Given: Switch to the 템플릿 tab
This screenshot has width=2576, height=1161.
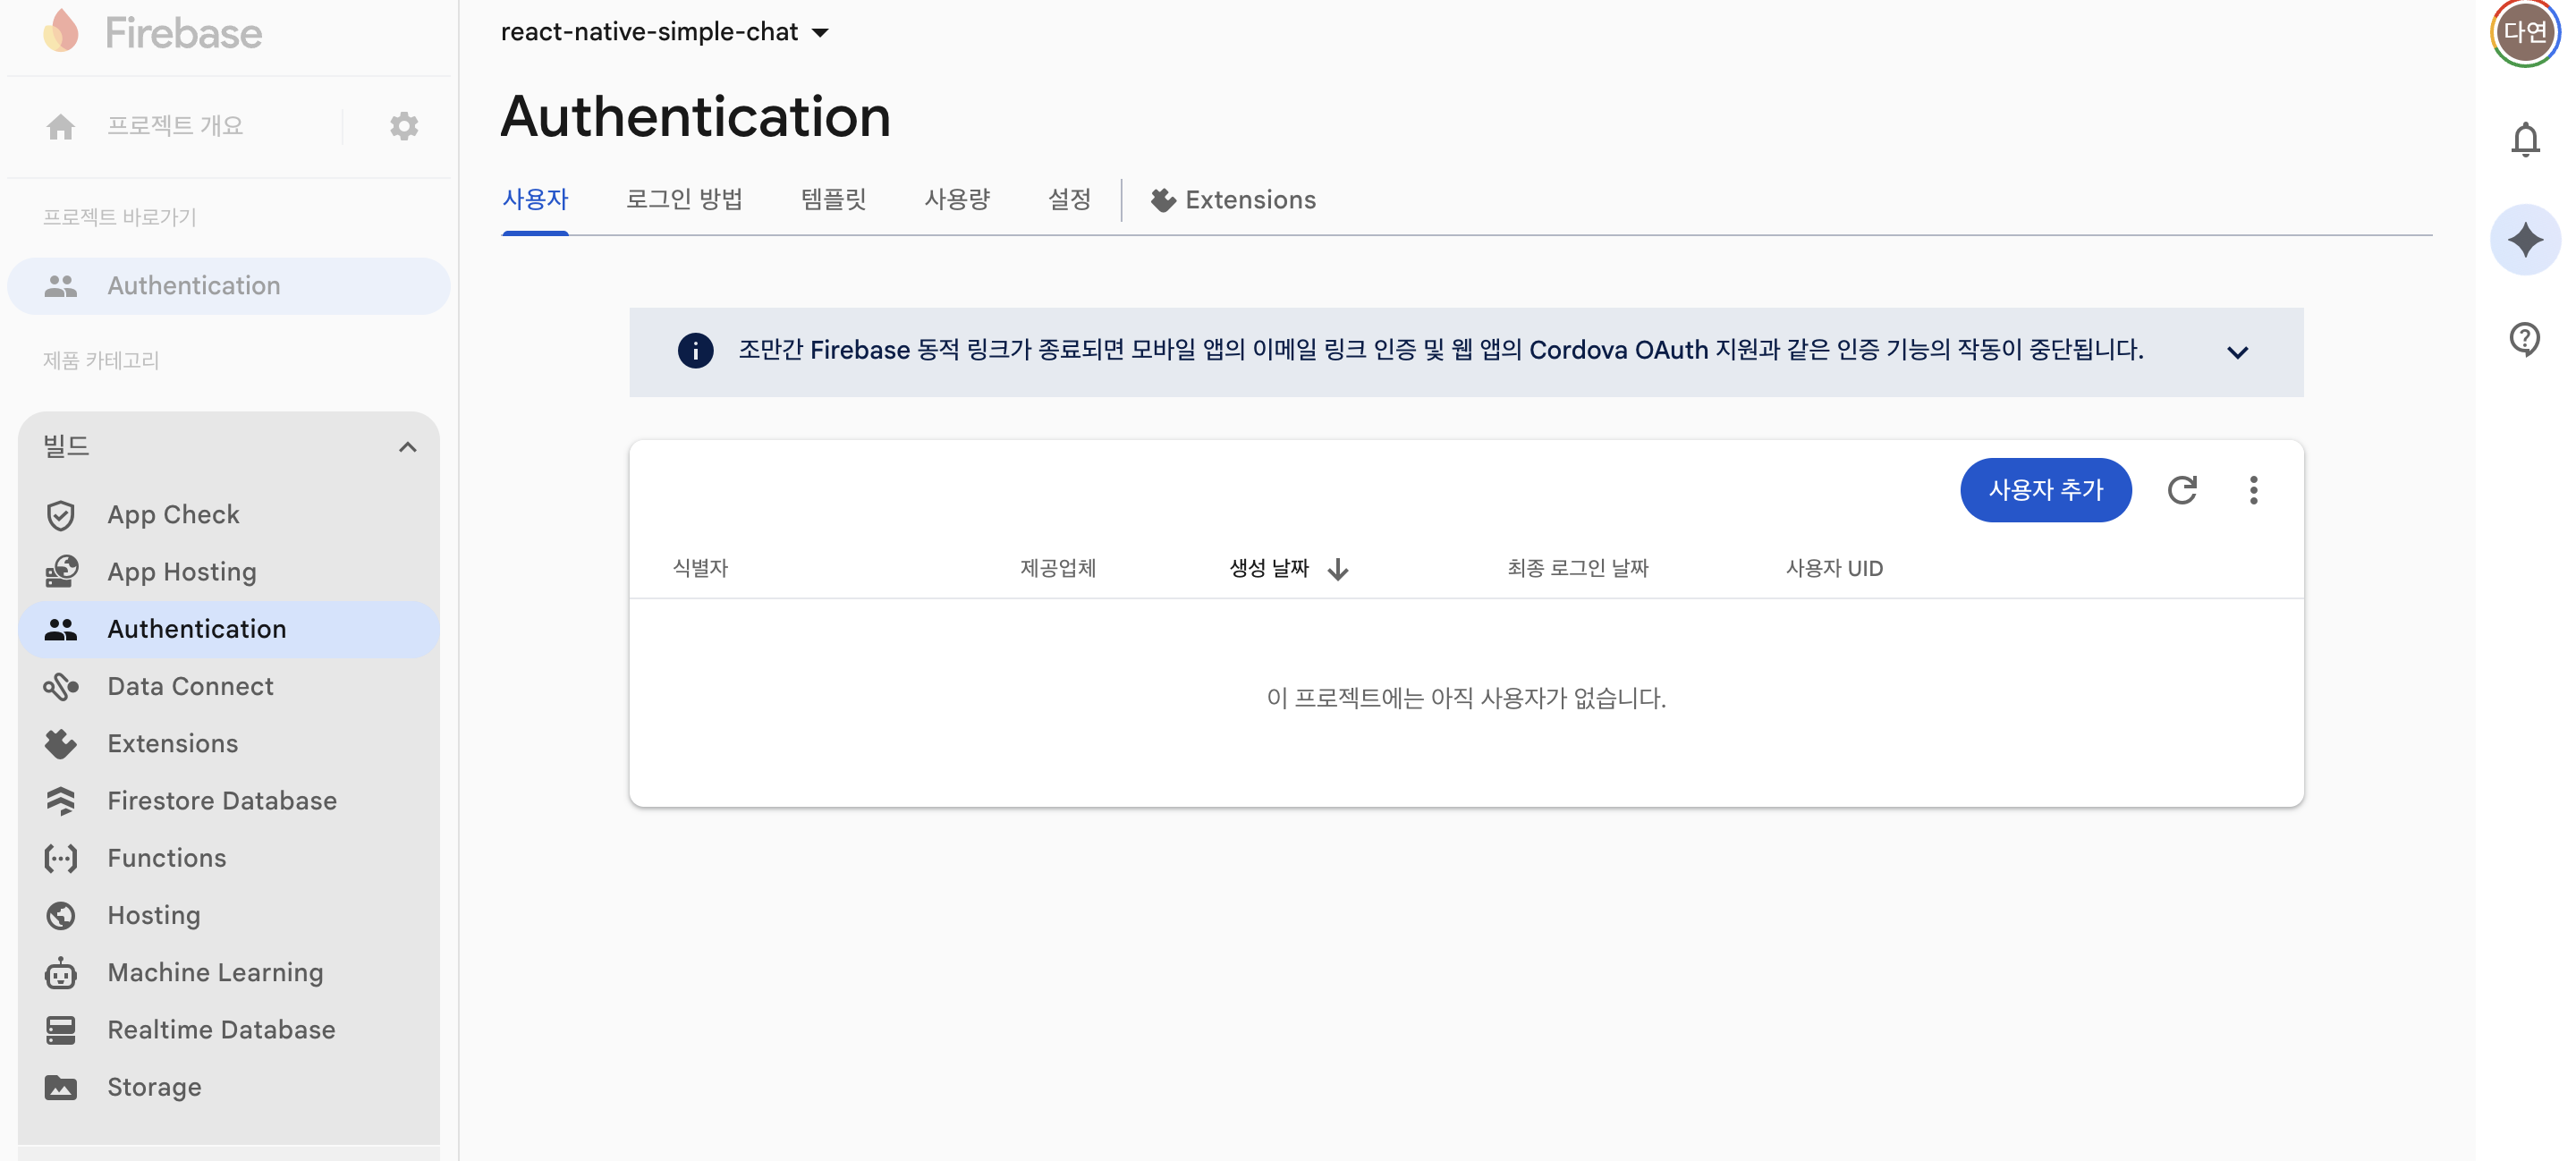Looking at the screenshot, I should 832,199.
